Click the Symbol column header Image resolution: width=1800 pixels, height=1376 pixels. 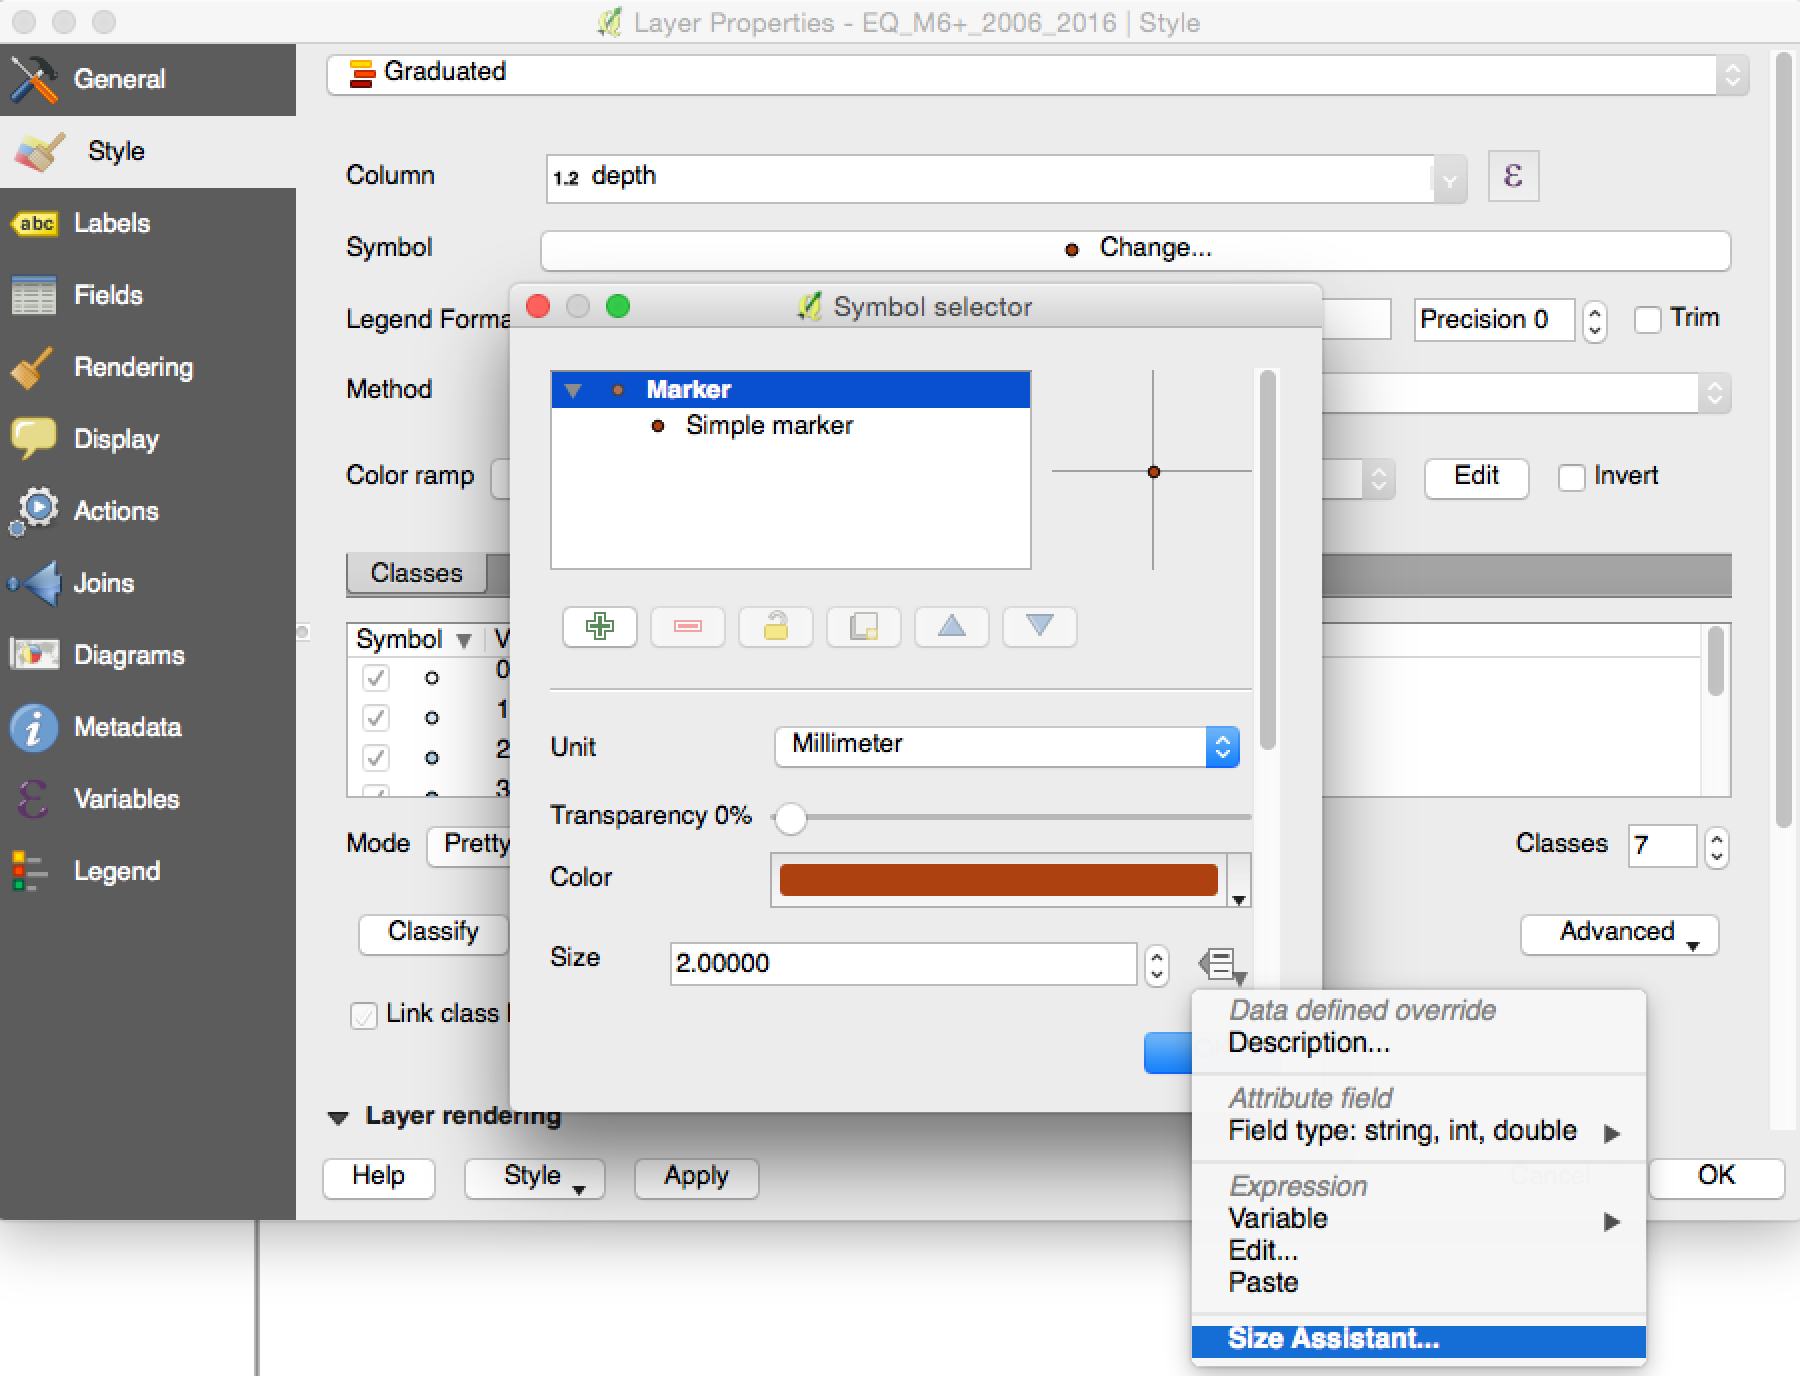coord(414,640)
